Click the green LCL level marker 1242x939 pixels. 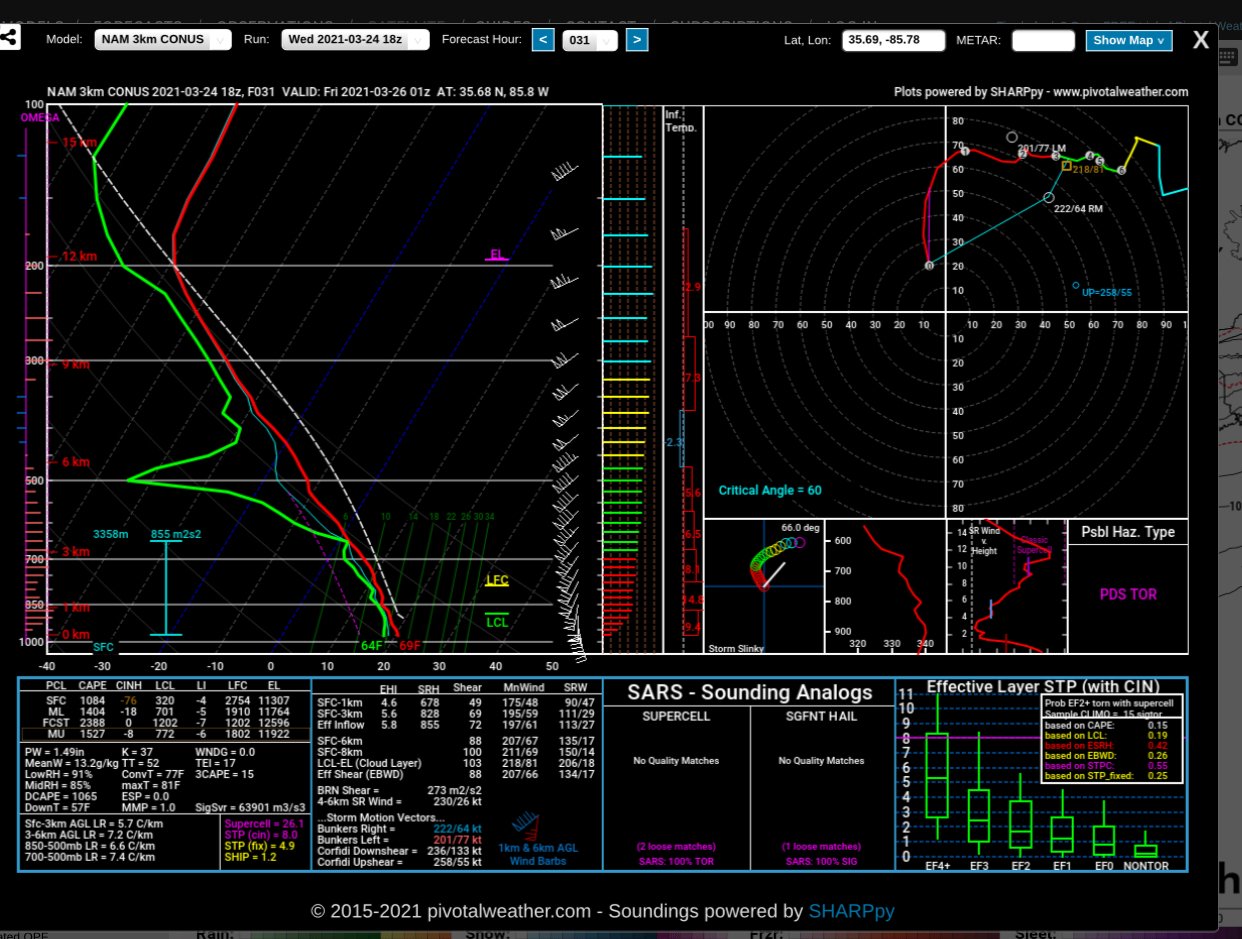pyautogui.click(x=497, y=621)
